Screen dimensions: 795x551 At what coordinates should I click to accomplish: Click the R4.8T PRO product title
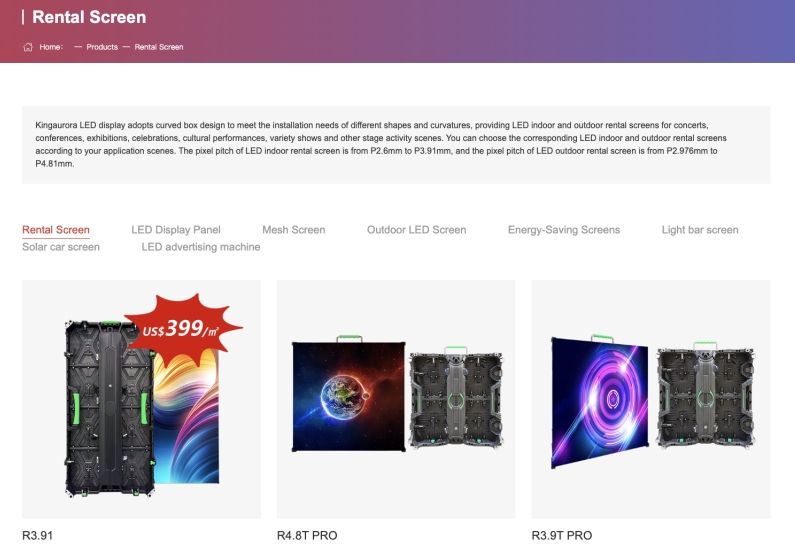307,535
